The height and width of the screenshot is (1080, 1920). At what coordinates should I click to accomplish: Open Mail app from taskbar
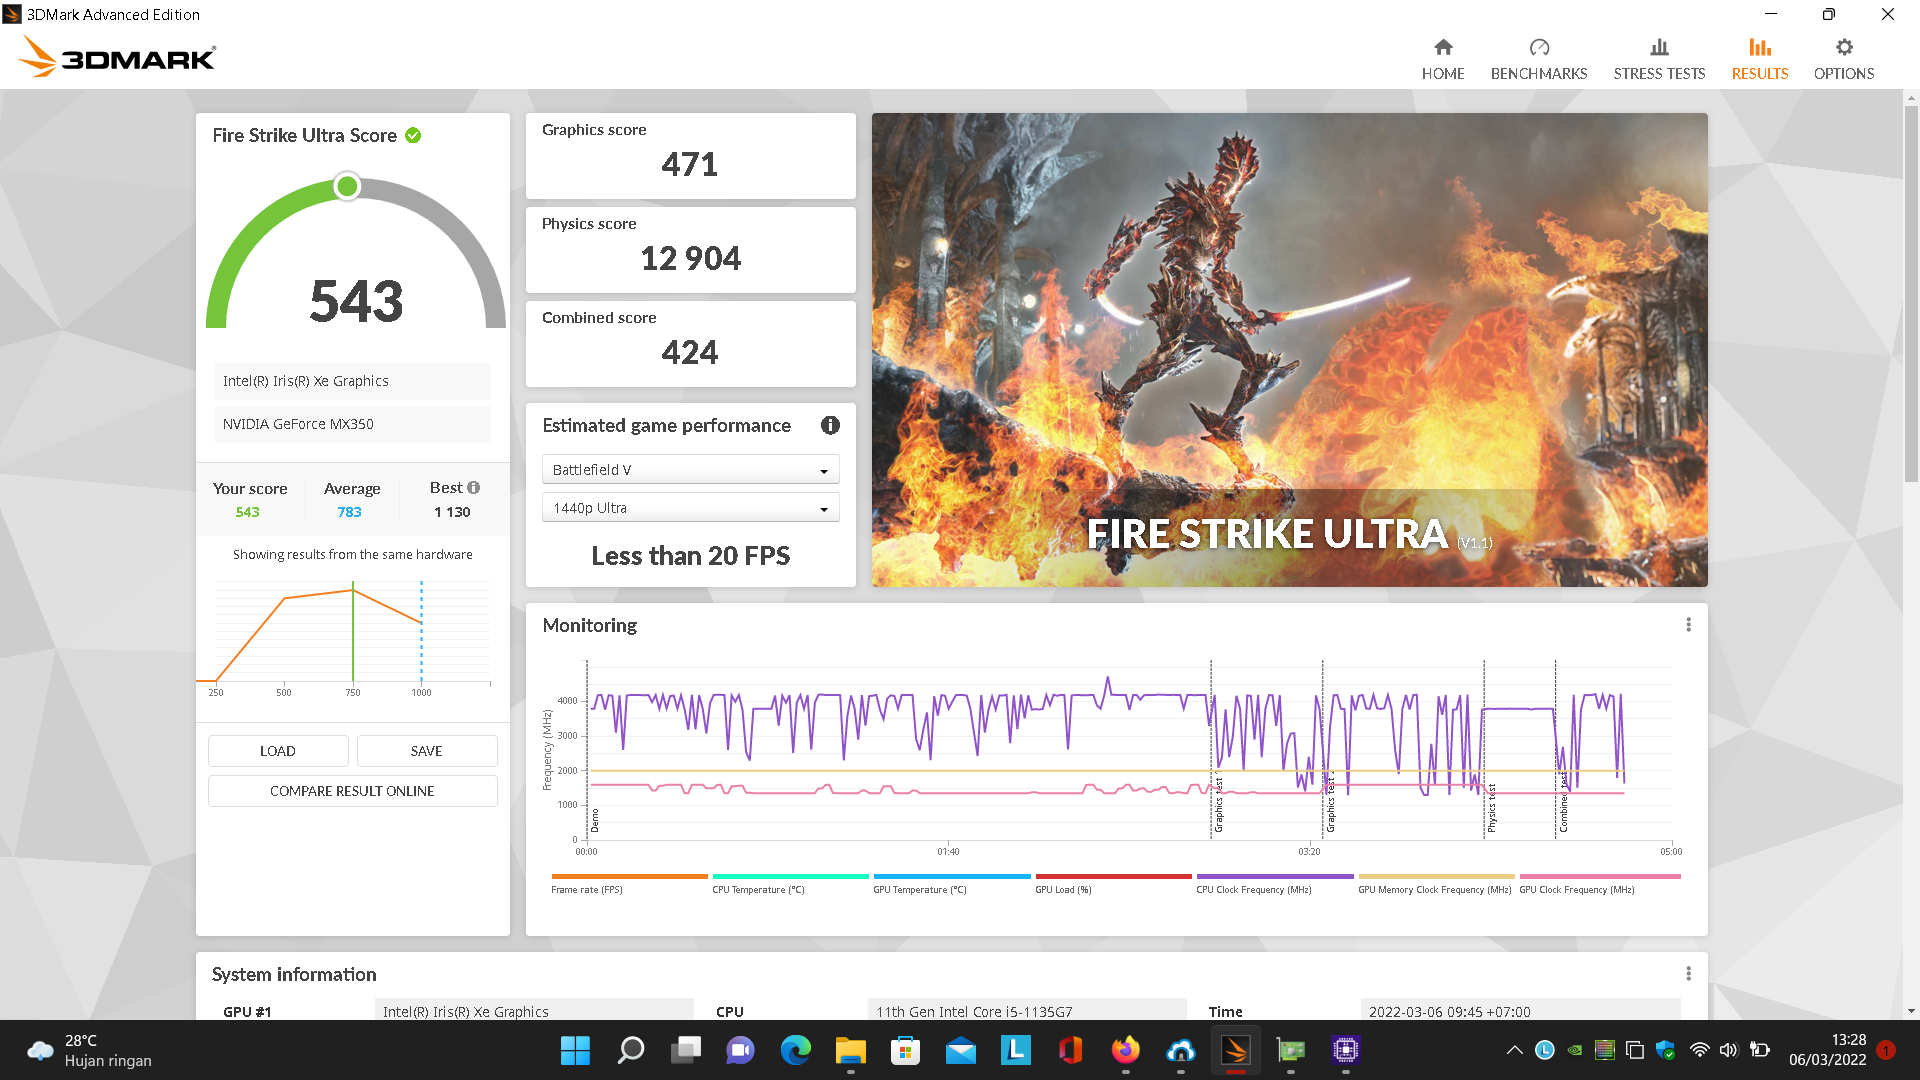coord(961,1050)
